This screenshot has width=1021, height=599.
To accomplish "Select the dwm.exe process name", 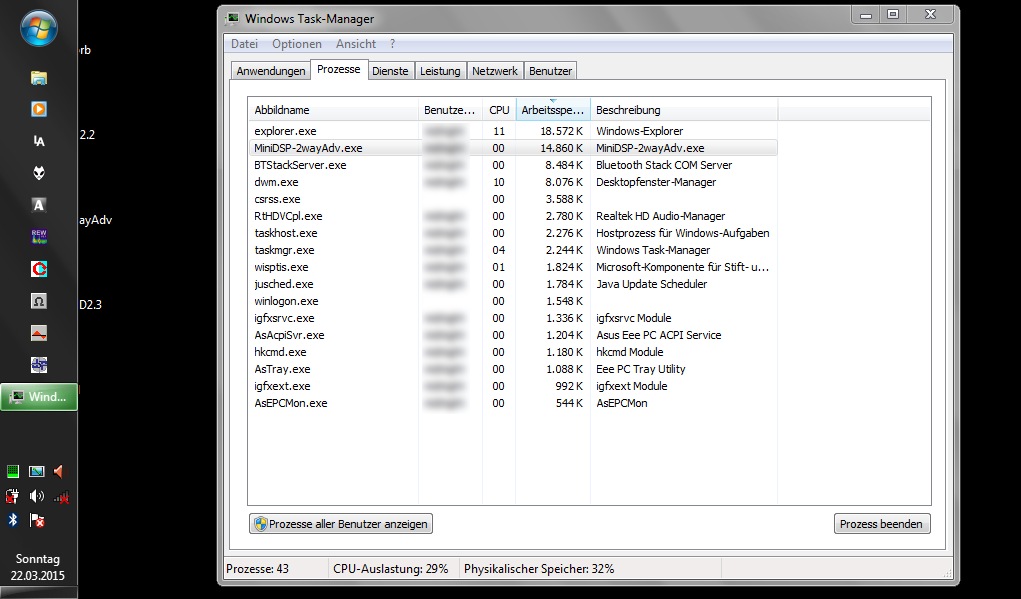I will (x=276, y=182).
